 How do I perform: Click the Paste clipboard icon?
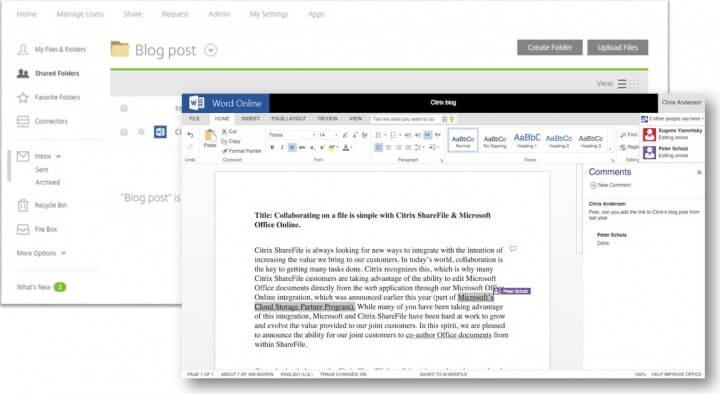pos(210,136)
